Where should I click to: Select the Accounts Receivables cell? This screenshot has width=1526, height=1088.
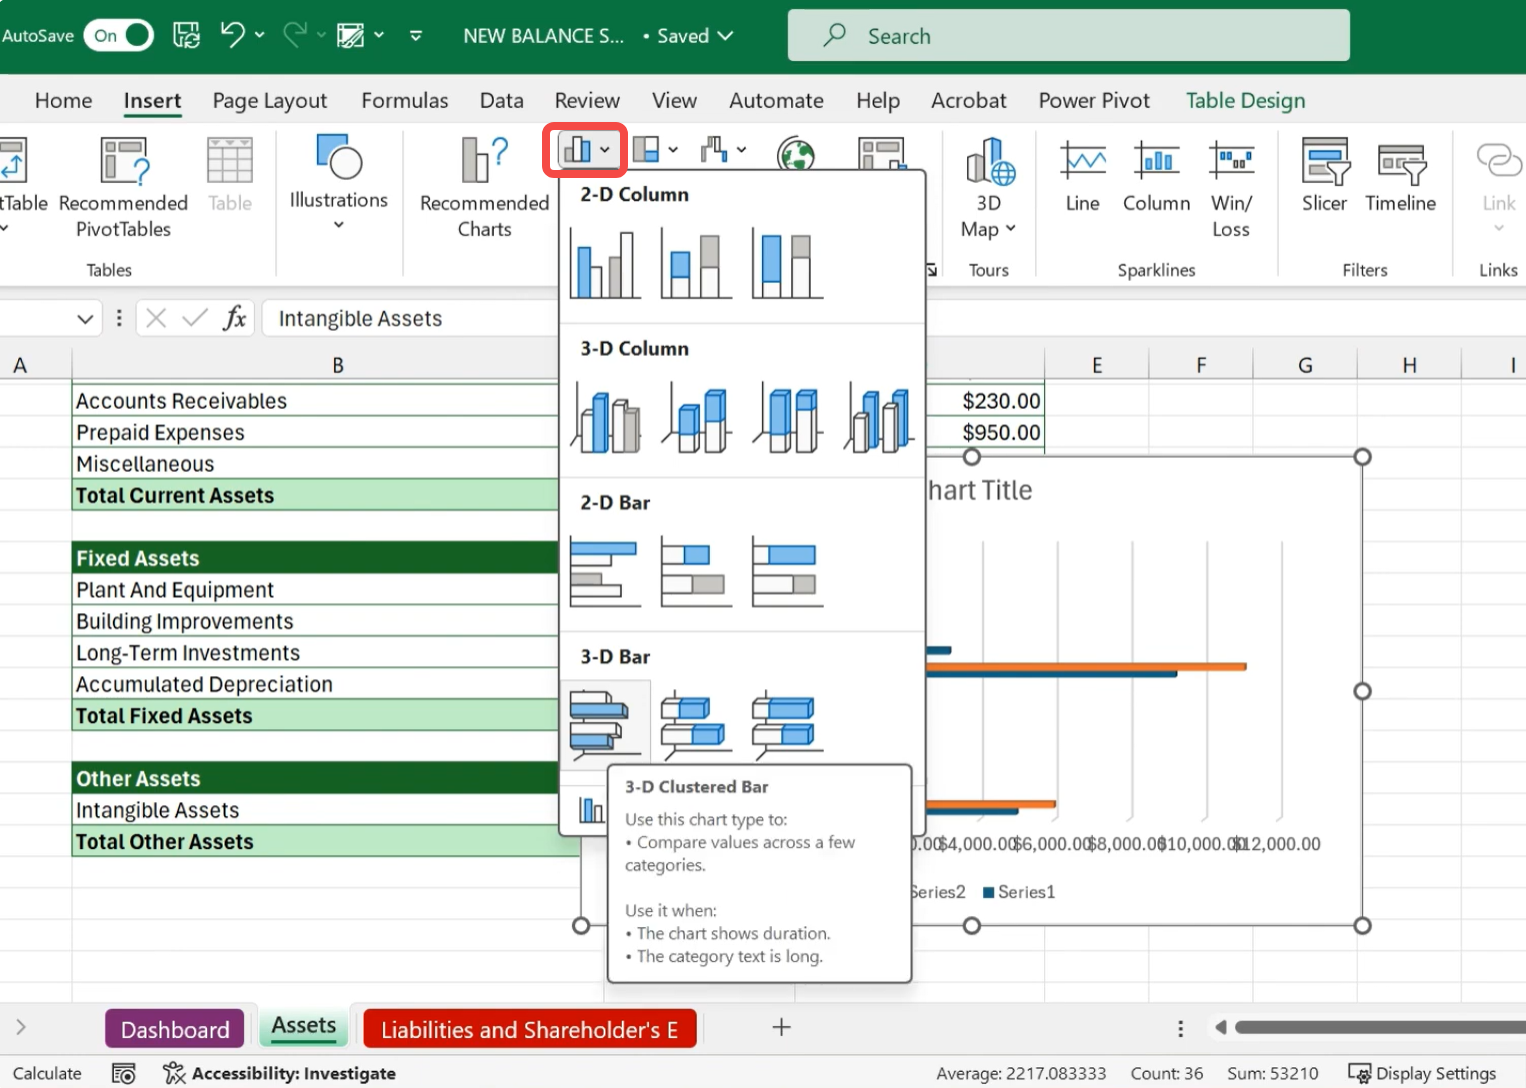[x=316, y=401]
